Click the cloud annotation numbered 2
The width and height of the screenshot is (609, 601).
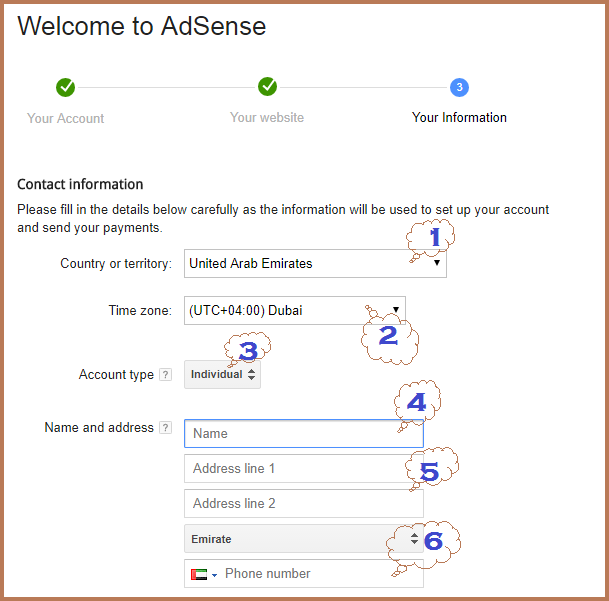[388, 337]
